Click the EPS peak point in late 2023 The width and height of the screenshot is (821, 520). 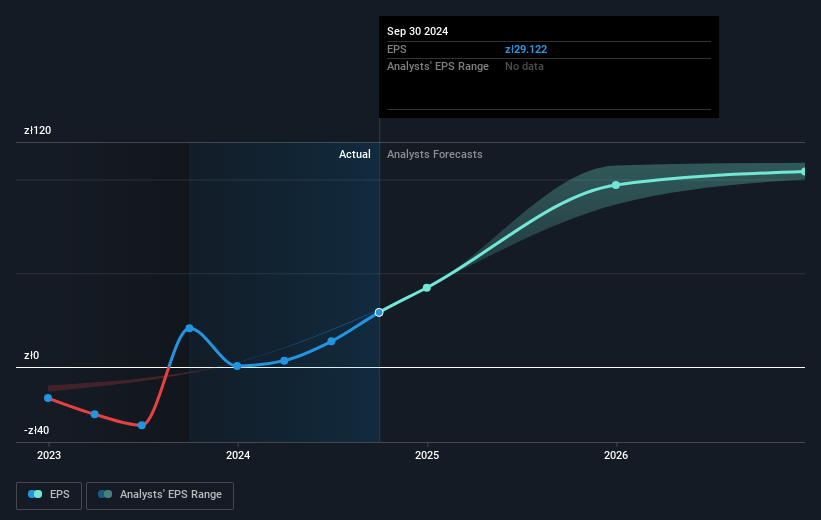click(190, 328)
